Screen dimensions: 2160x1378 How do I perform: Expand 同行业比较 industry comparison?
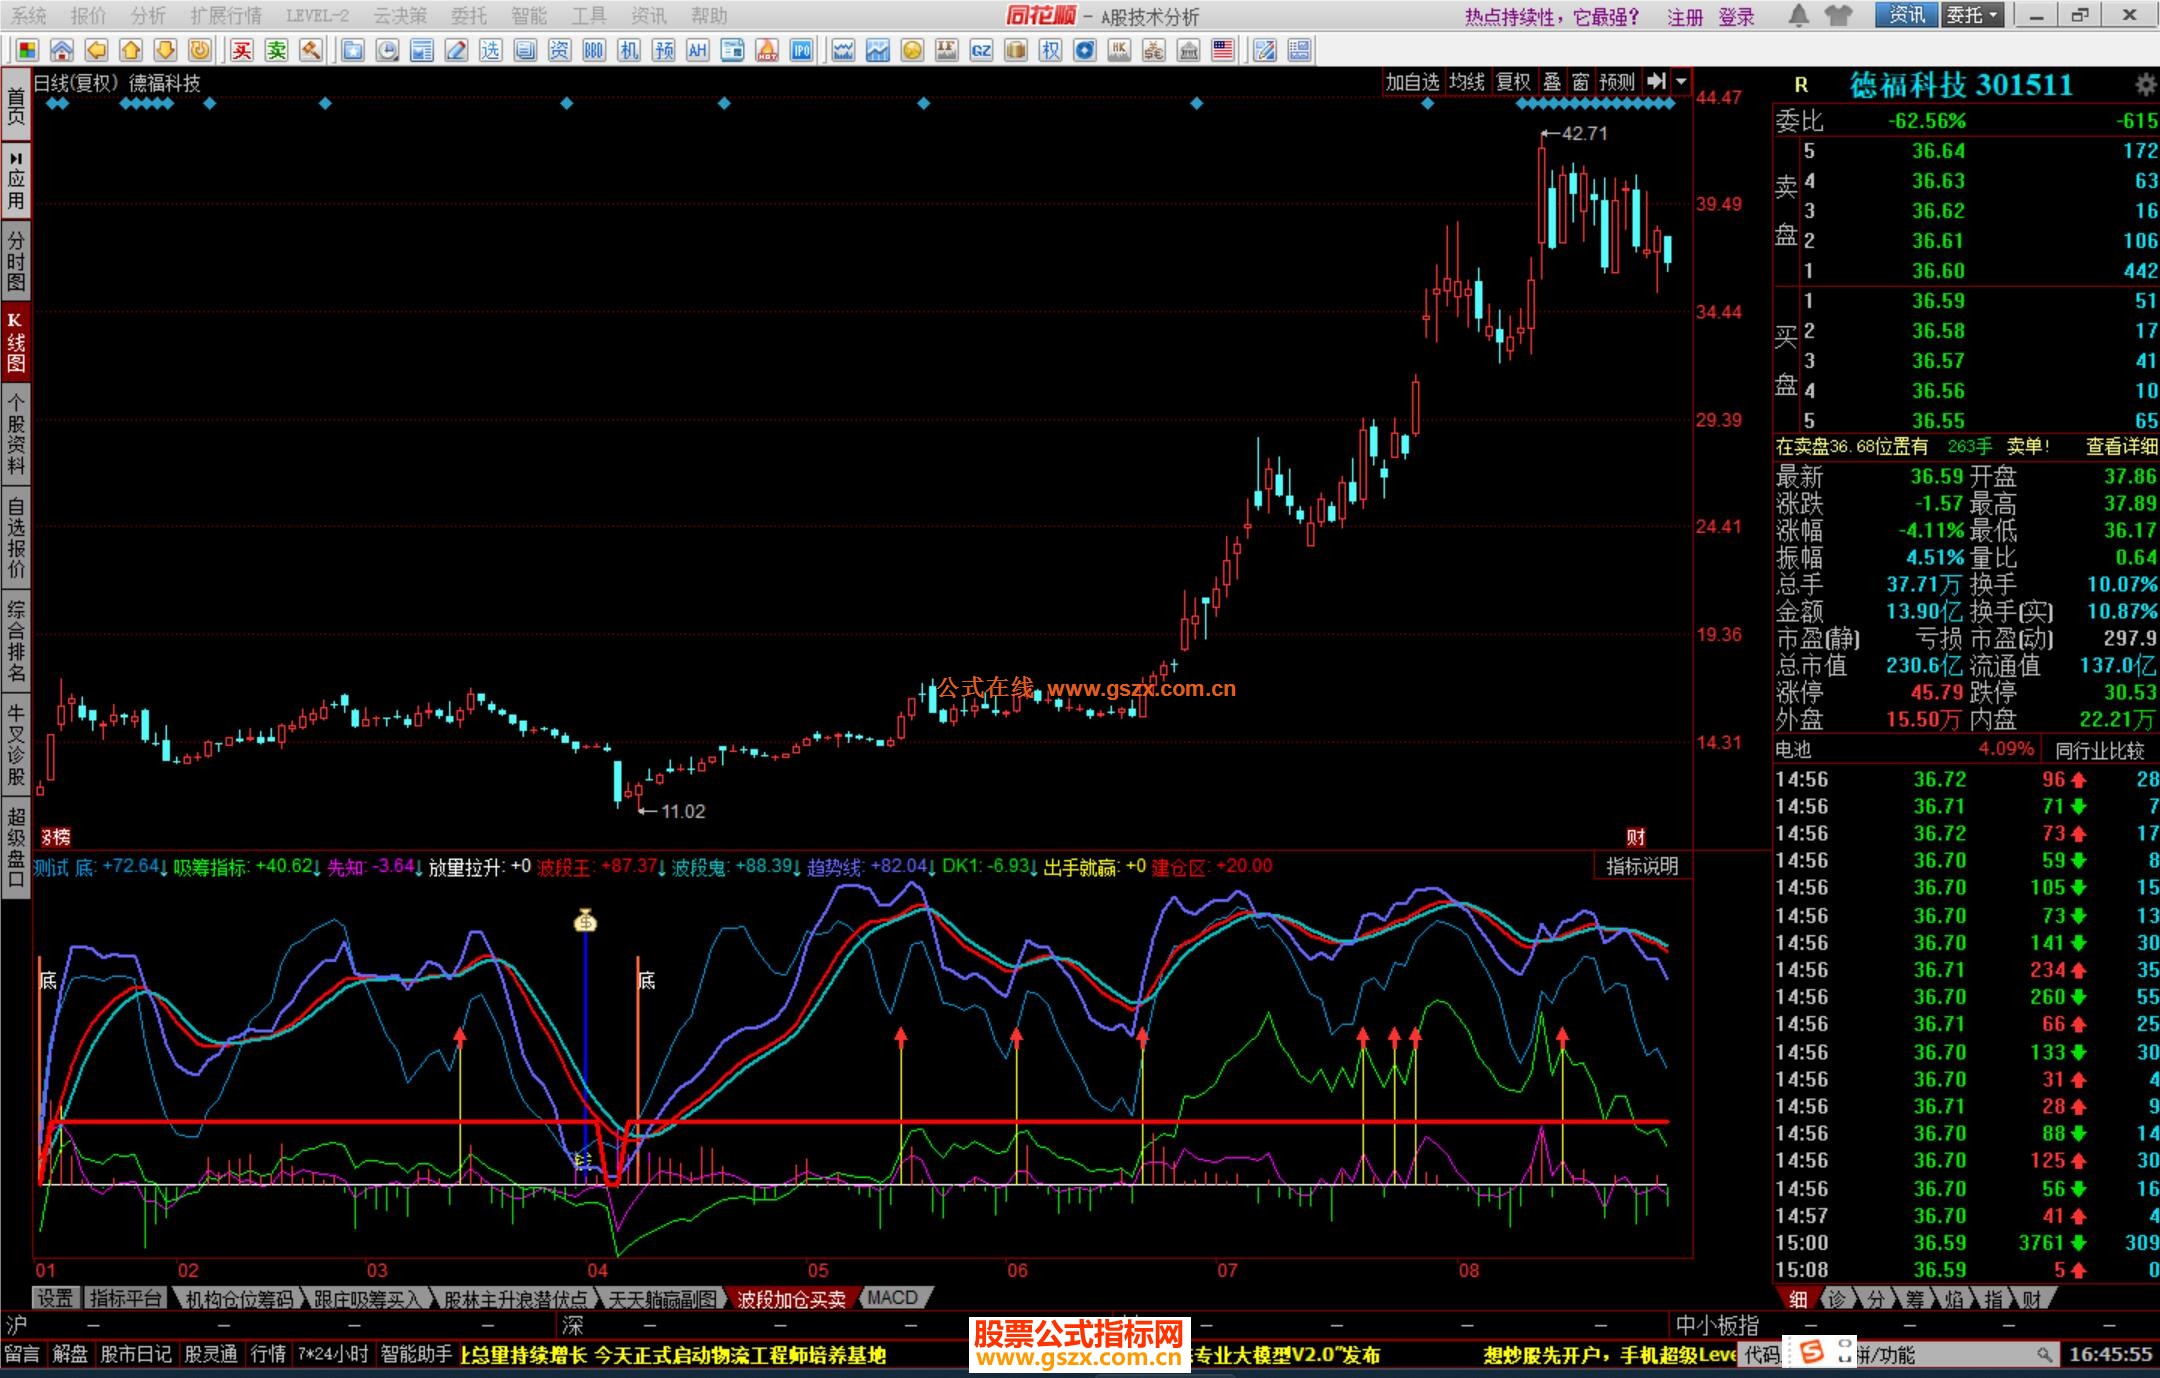(2099, 750)
